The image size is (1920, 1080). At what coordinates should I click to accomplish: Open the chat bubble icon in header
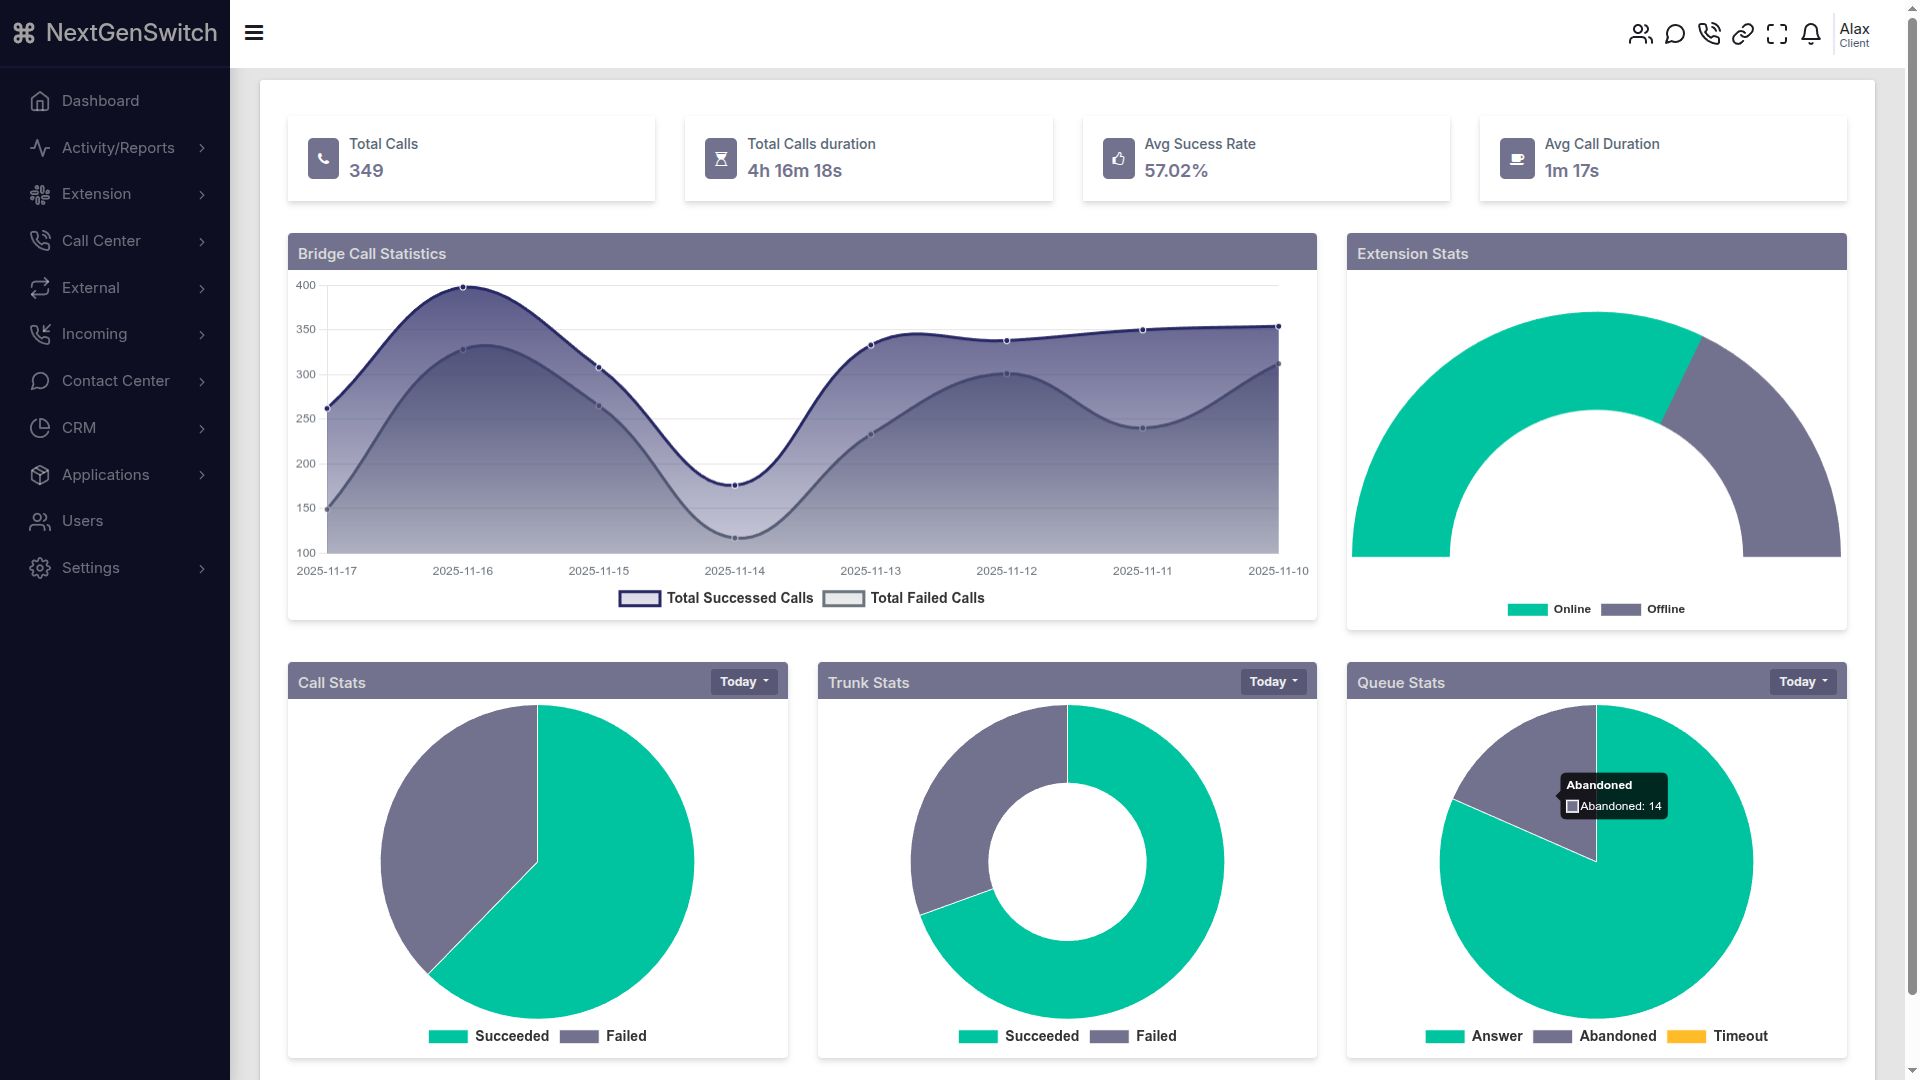(x=1675, y=34)
